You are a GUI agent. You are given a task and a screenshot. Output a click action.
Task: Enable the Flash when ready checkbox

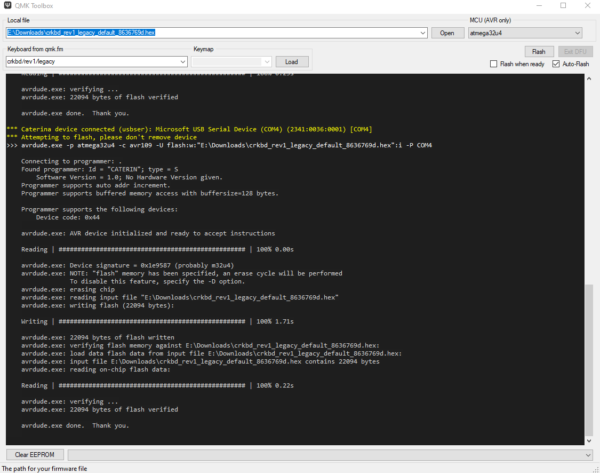[x=494, y=64]
